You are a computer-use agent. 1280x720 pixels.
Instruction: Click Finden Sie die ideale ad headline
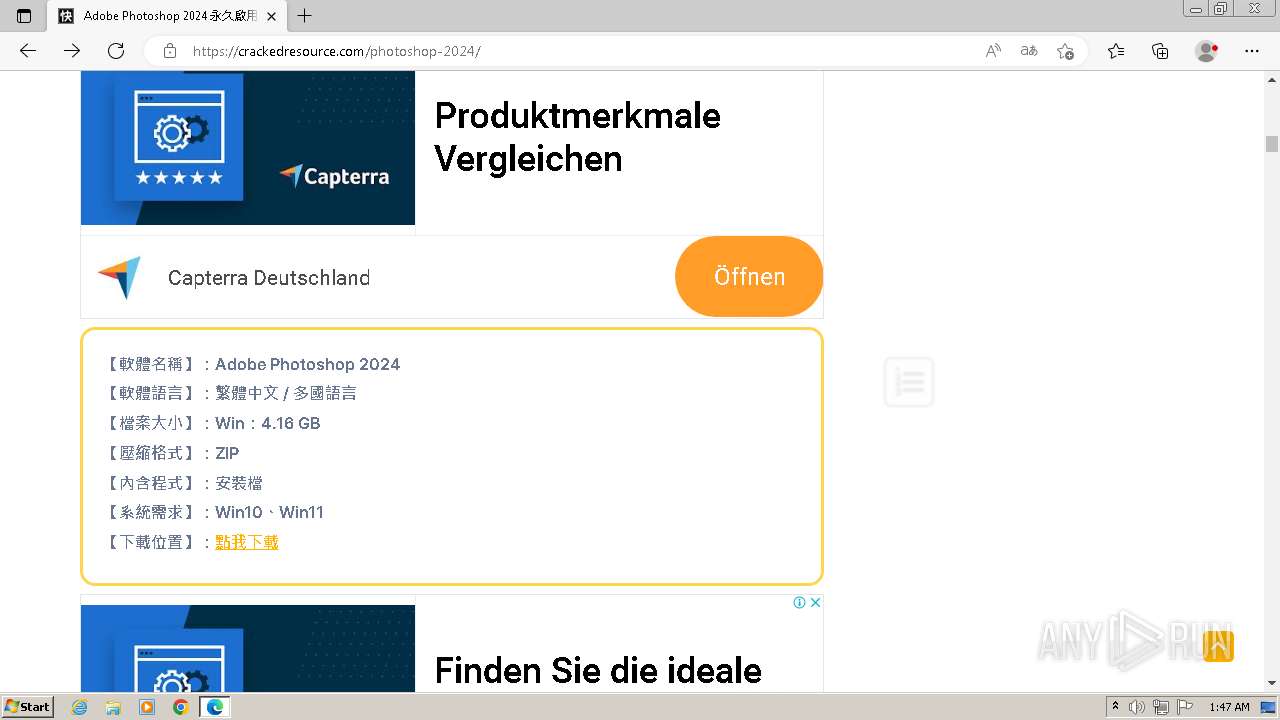(x=598, y=670)
